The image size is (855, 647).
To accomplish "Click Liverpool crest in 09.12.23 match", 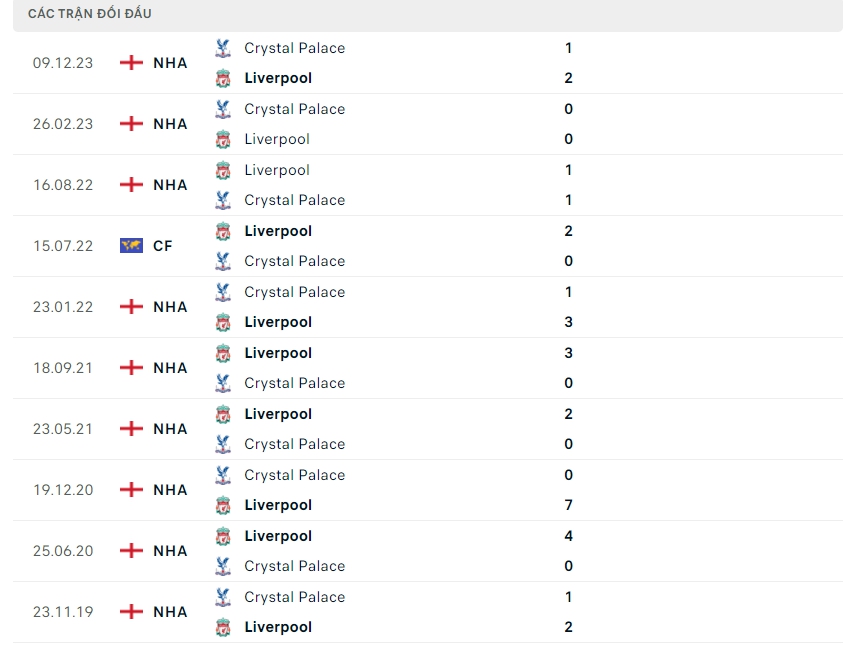I will 223,78.
